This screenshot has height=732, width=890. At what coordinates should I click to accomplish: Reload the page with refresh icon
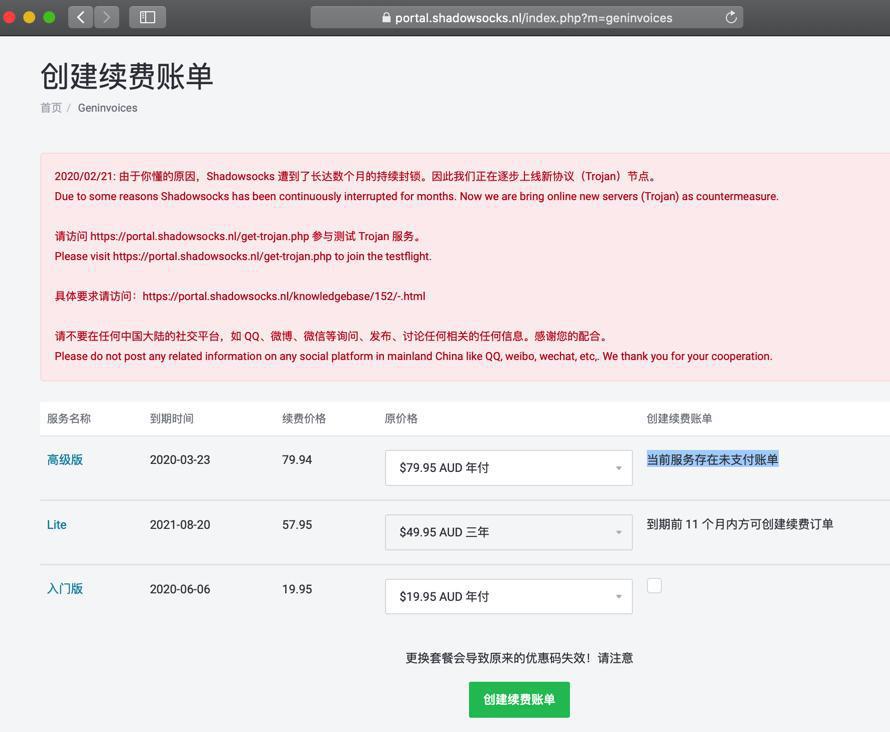coord(731,18)
